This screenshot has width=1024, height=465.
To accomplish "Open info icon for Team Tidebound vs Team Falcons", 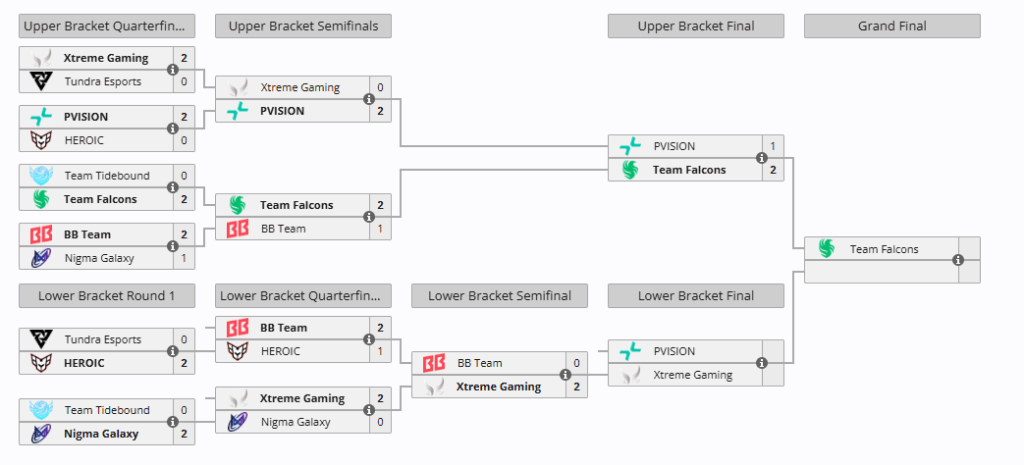I will click(x=172, y=188).
